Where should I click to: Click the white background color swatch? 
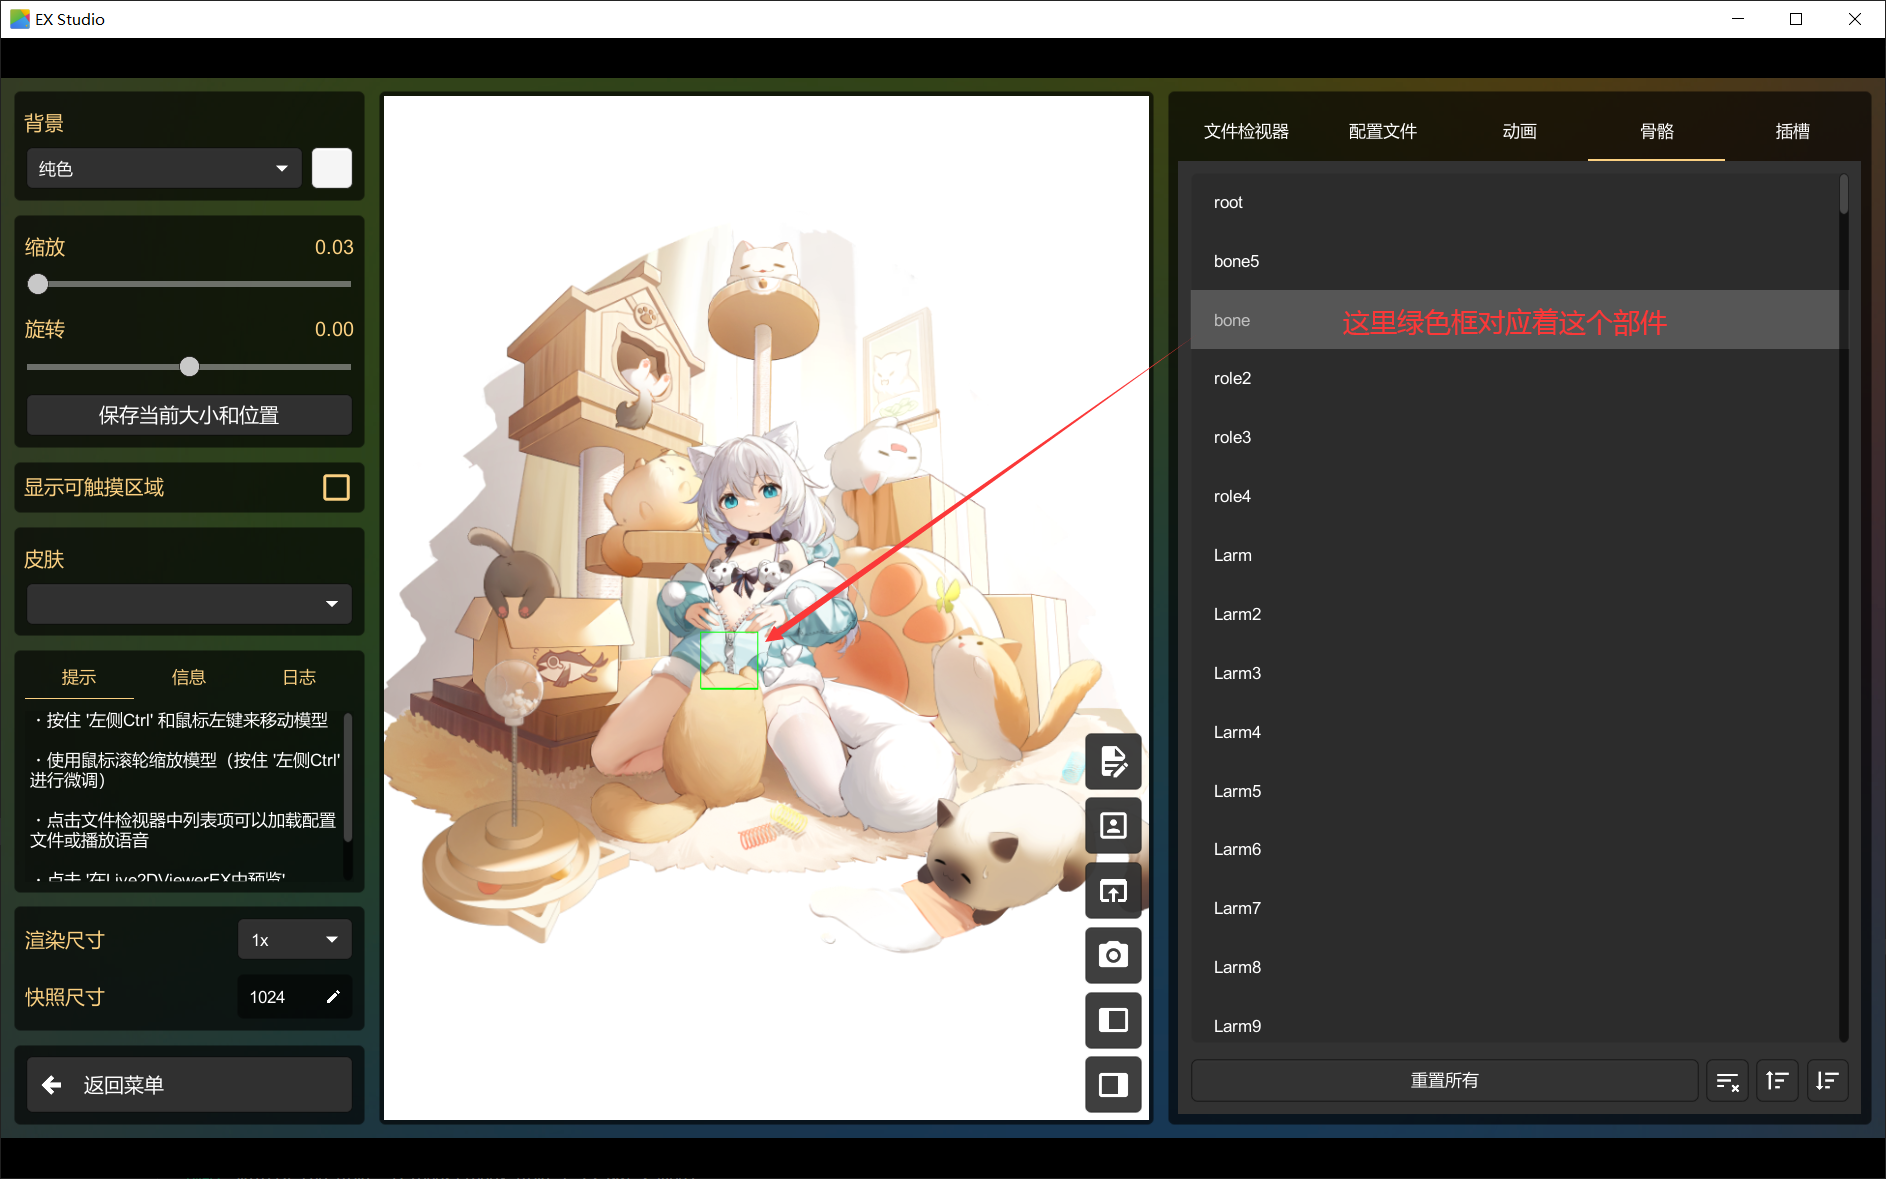pyautogui.click(x=332, y=168)
